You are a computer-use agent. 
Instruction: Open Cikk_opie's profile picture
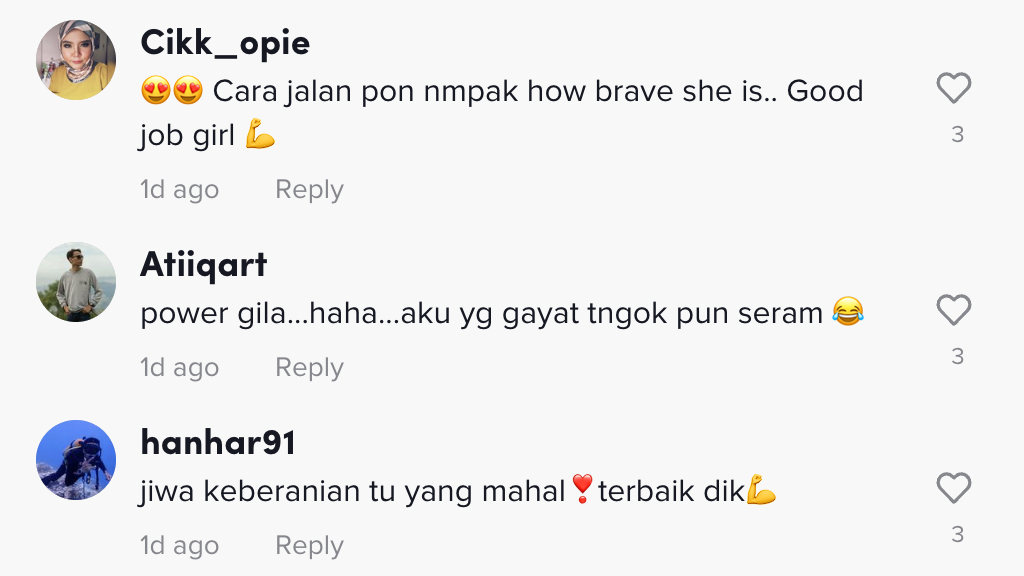coord(76,60)
